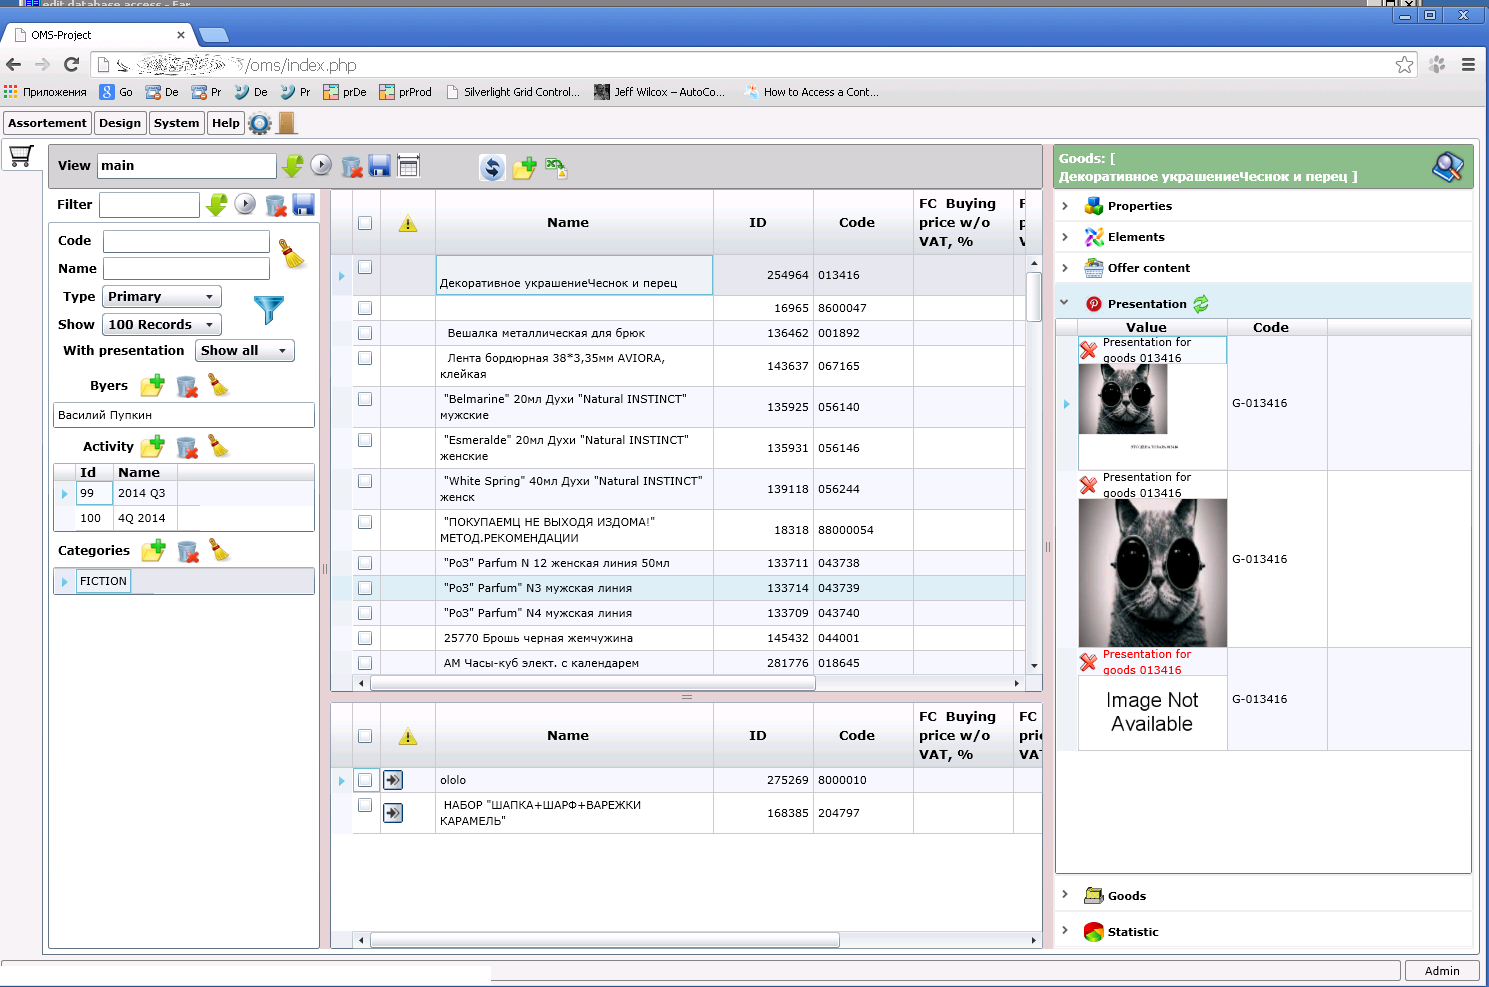Open the grid columns layout icon
This screenshot has height=987, width=1489.
tap(409, 166)
